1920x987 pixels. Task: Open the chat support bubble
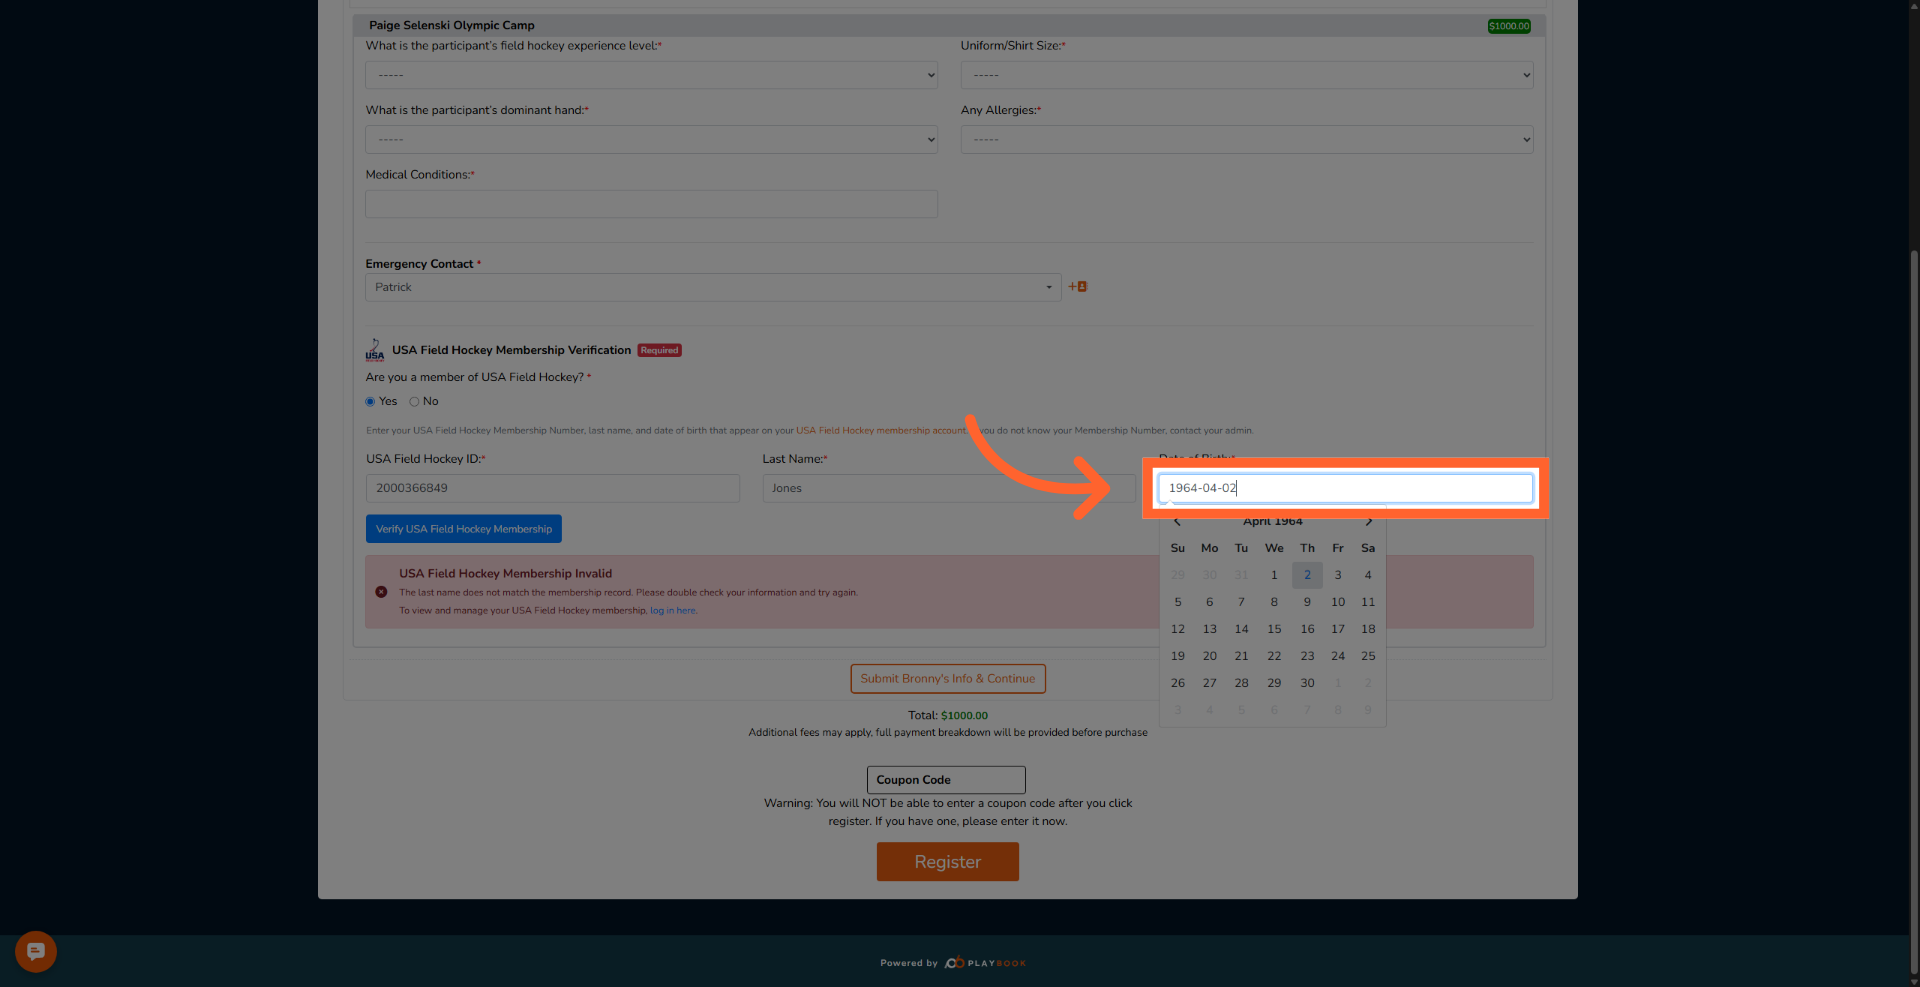(36, 951)
